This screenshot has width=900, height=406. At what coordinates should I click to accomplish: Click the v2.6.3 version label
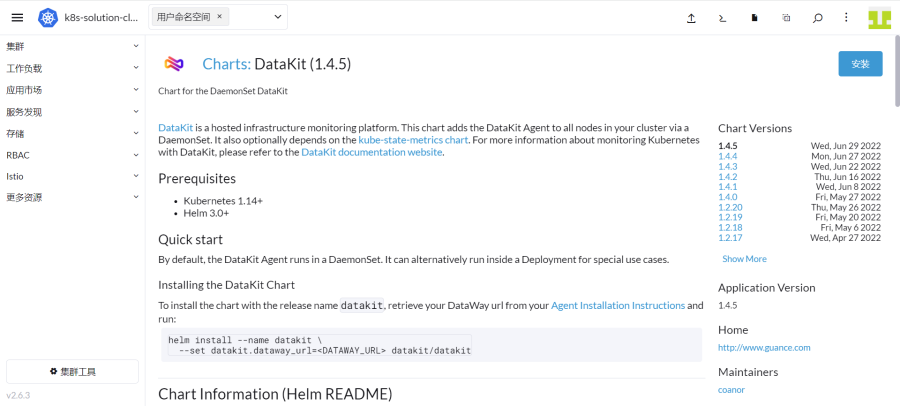point(18,396)
